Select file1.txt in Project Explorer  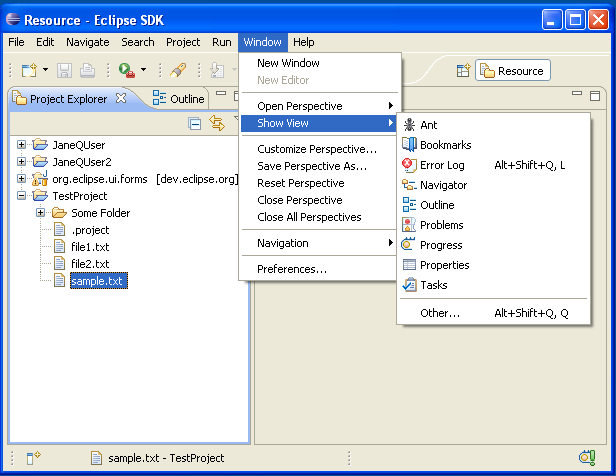pyautogui.click(x=90, y=247)
